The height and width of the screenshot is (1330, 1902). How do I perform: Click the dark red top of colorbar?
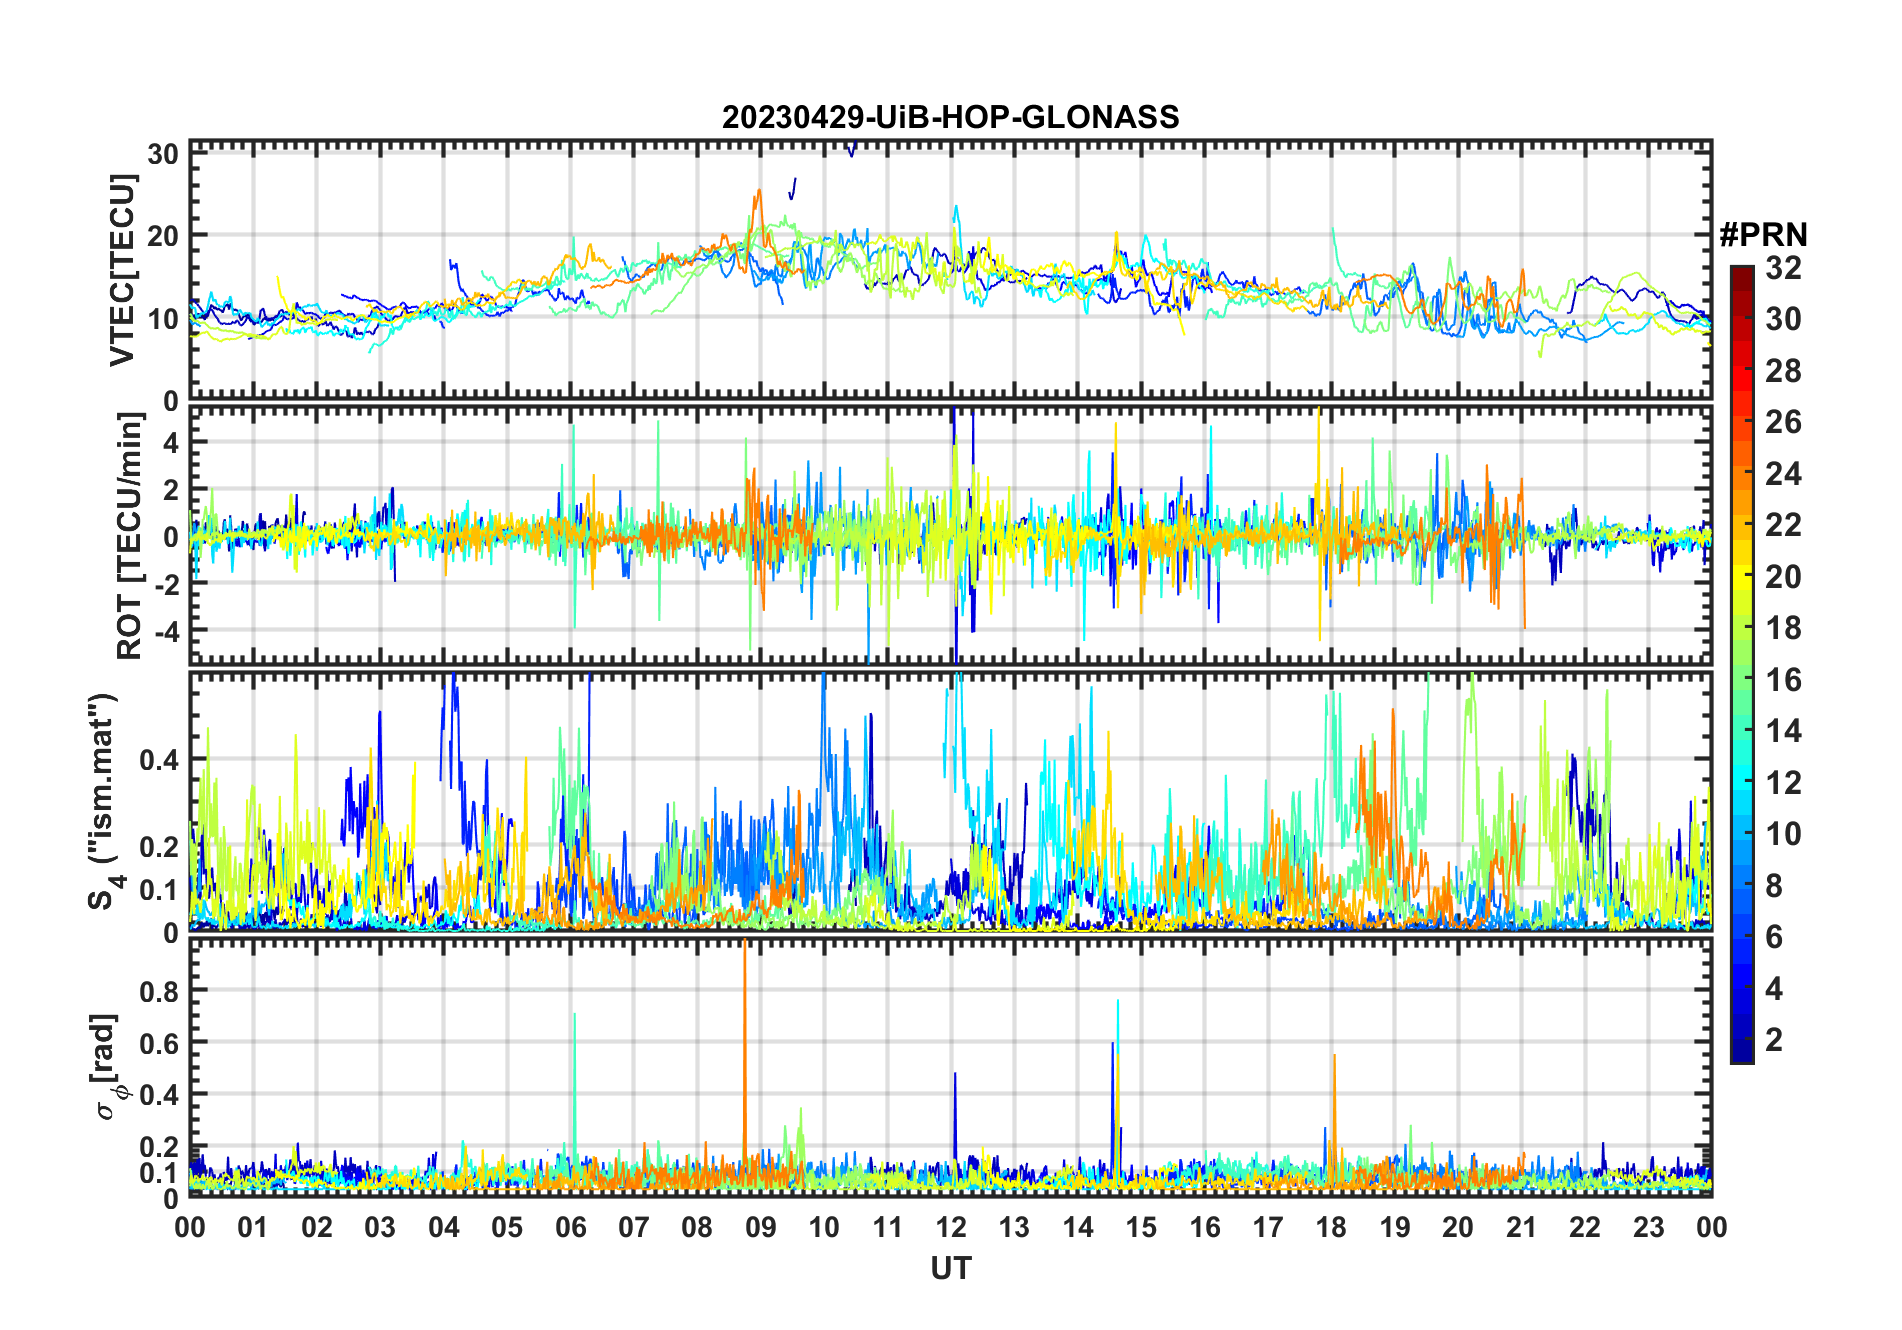1741,273
